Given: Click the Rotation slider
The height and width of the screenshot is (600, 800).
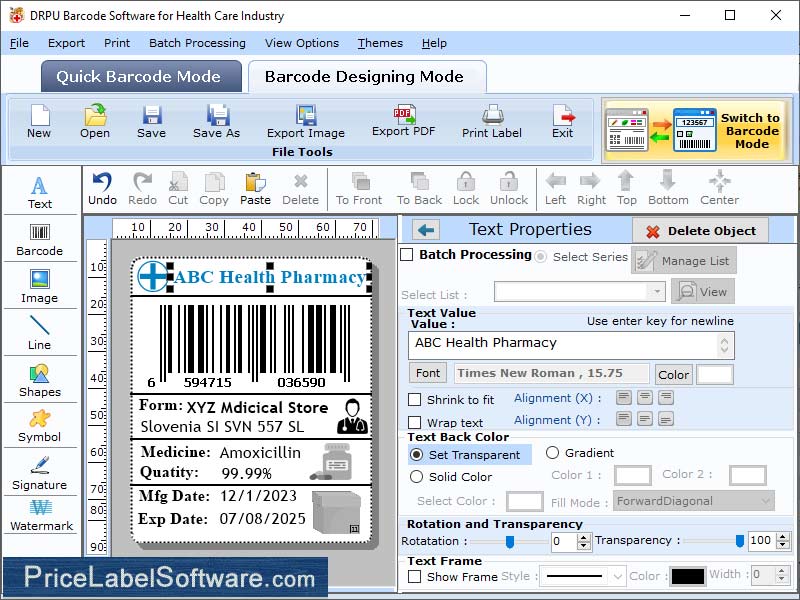Looking at the screenshot, I should [x=509, y=541].
